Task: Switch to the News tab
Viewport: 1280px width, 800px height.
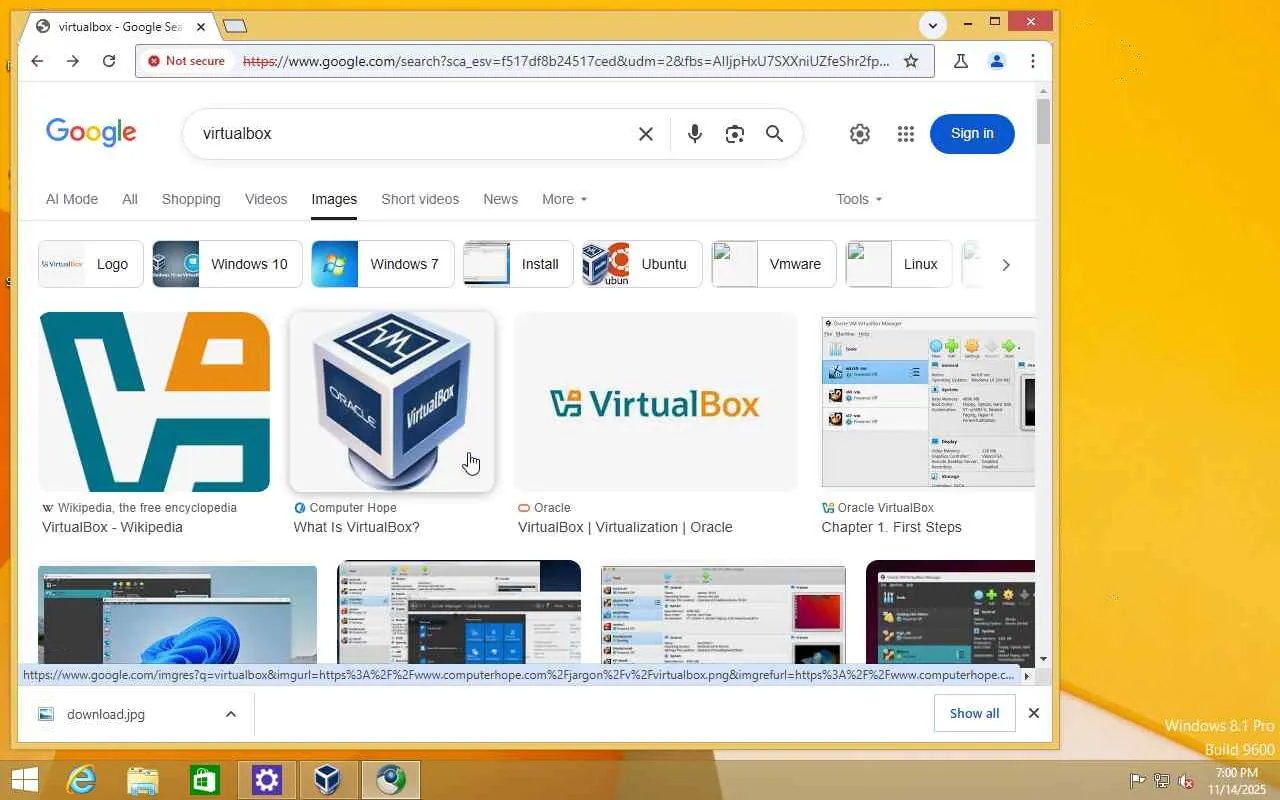Action: point(501,199)
